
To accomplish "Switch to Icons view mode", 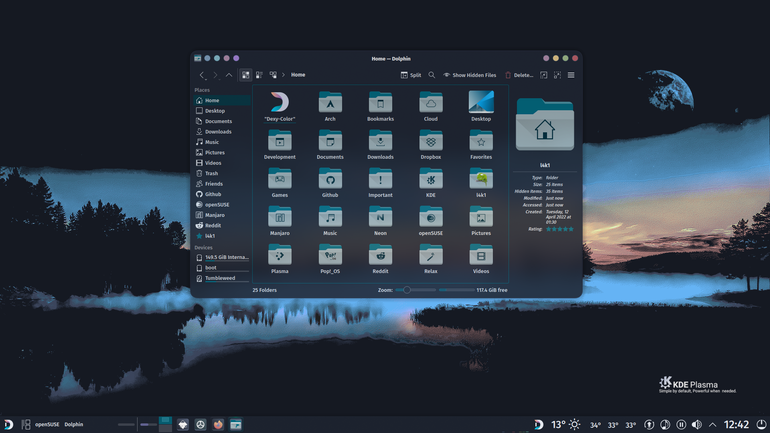I will [x=246, y=75].
